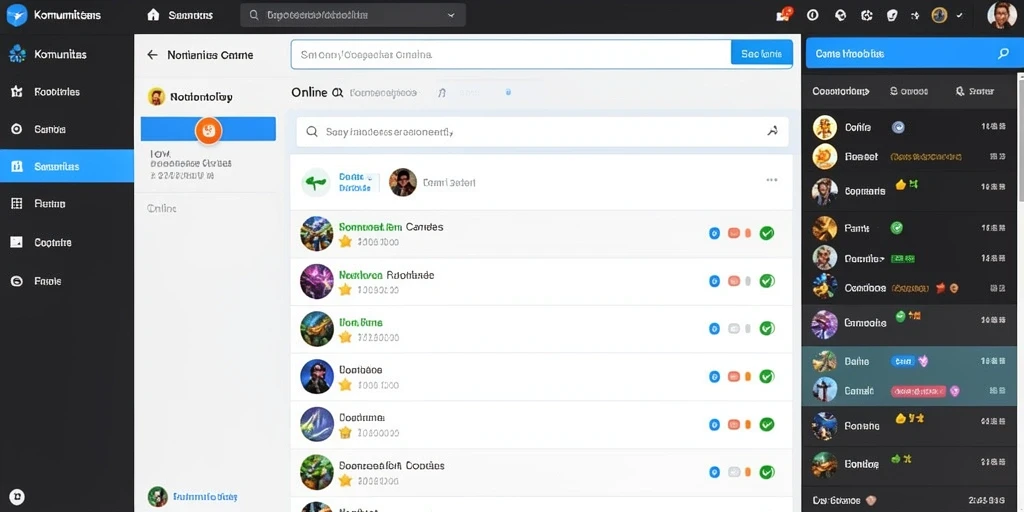Image resolution: width=1024 pixels, height=512 pixels.
Task: Click the green check badge on the Pants contact
Action: click(897, 228)
